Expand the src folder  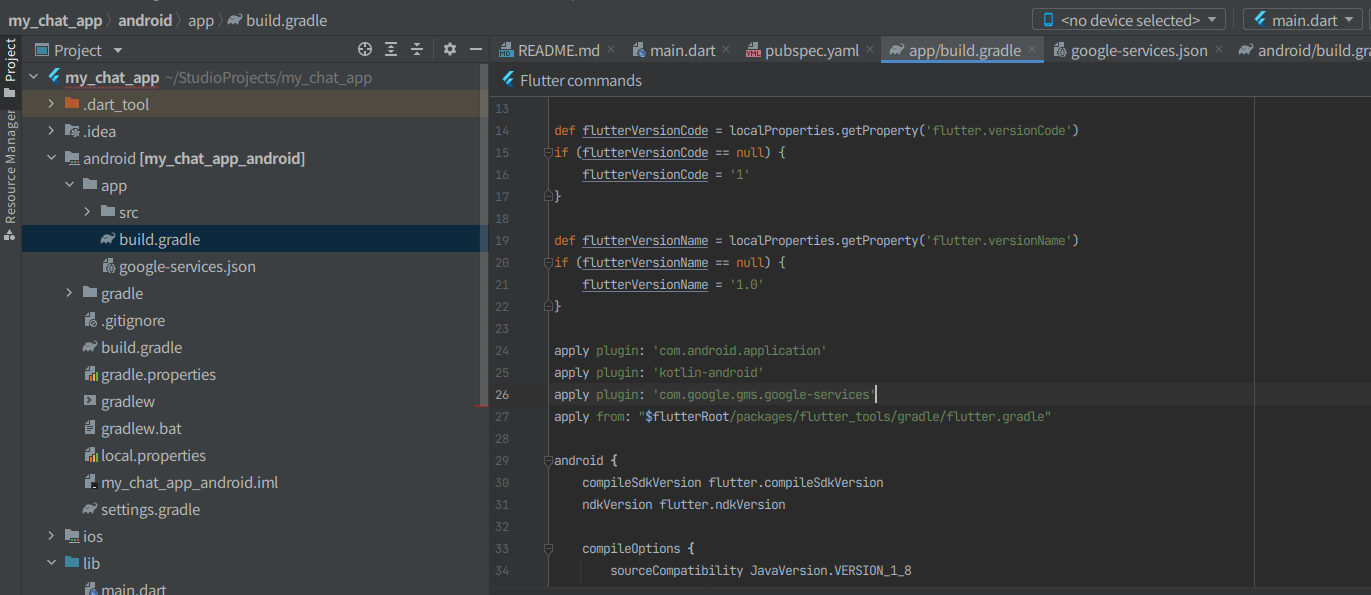pos(88,212)
